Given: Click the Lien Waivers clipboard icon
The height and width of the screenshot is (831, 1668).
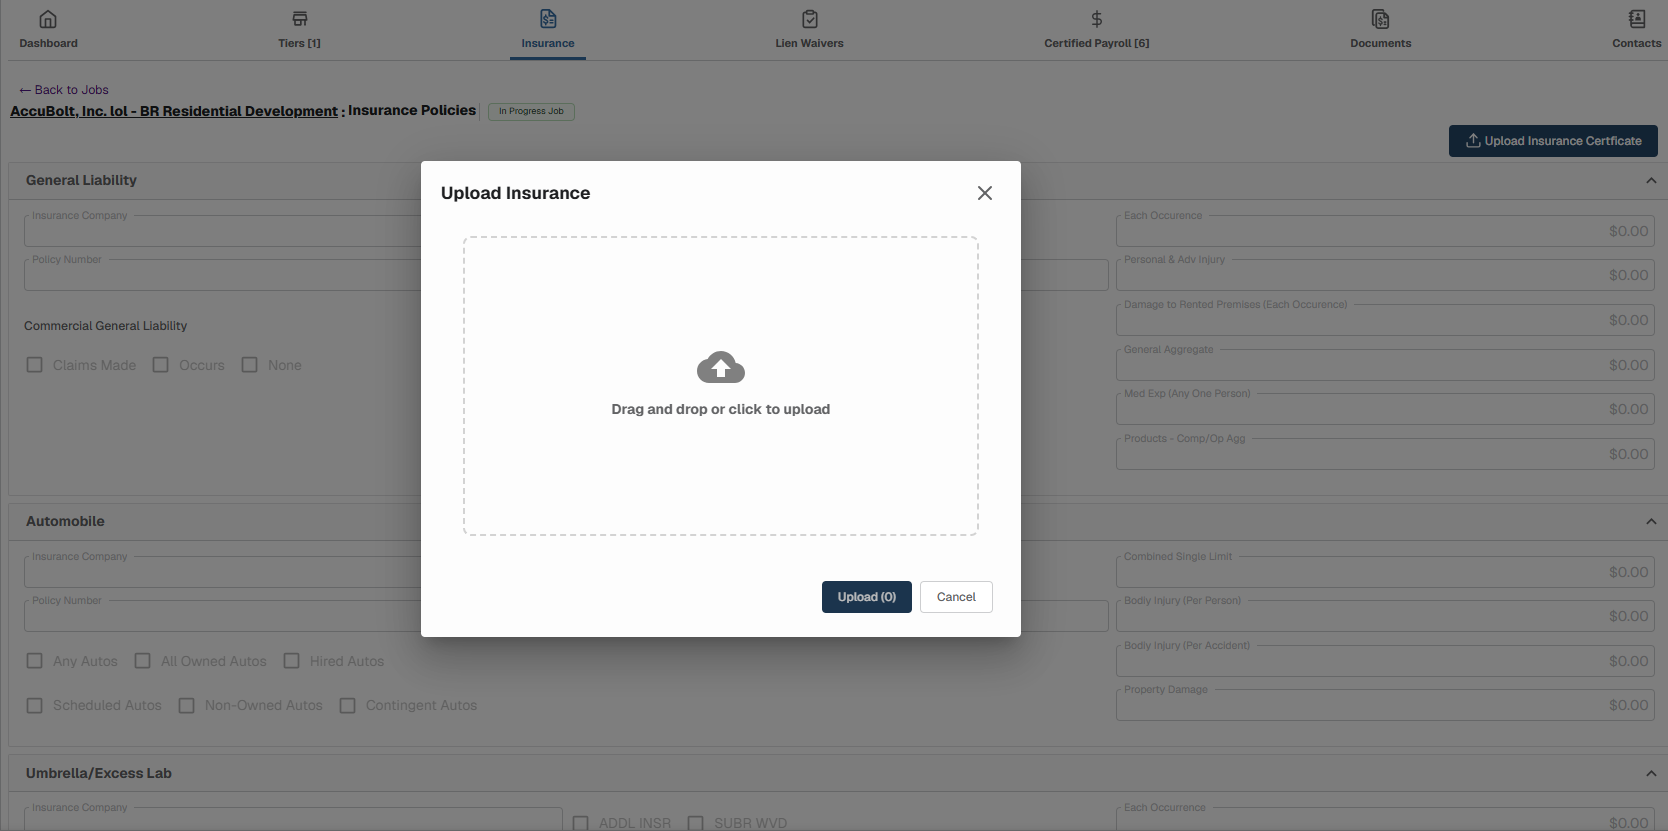Looking at the screenshot, I should click(810, 19).
